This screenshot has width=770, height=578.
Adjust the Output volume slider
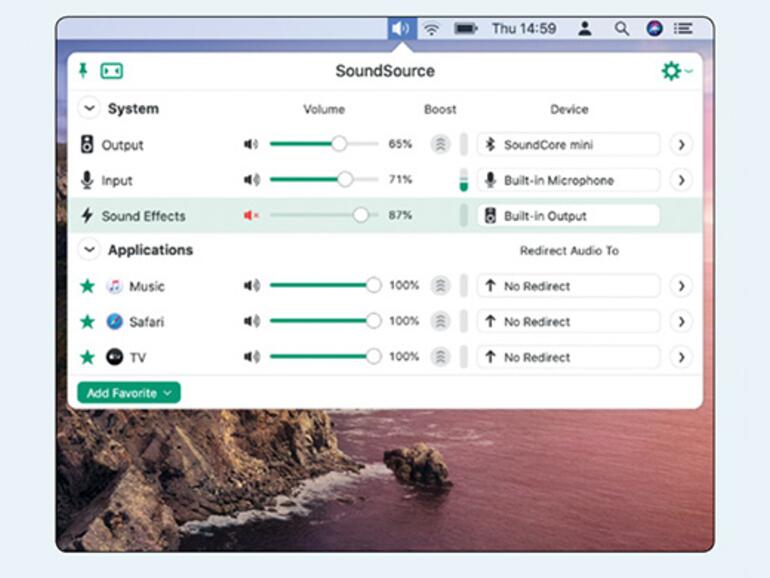(324, 144)
